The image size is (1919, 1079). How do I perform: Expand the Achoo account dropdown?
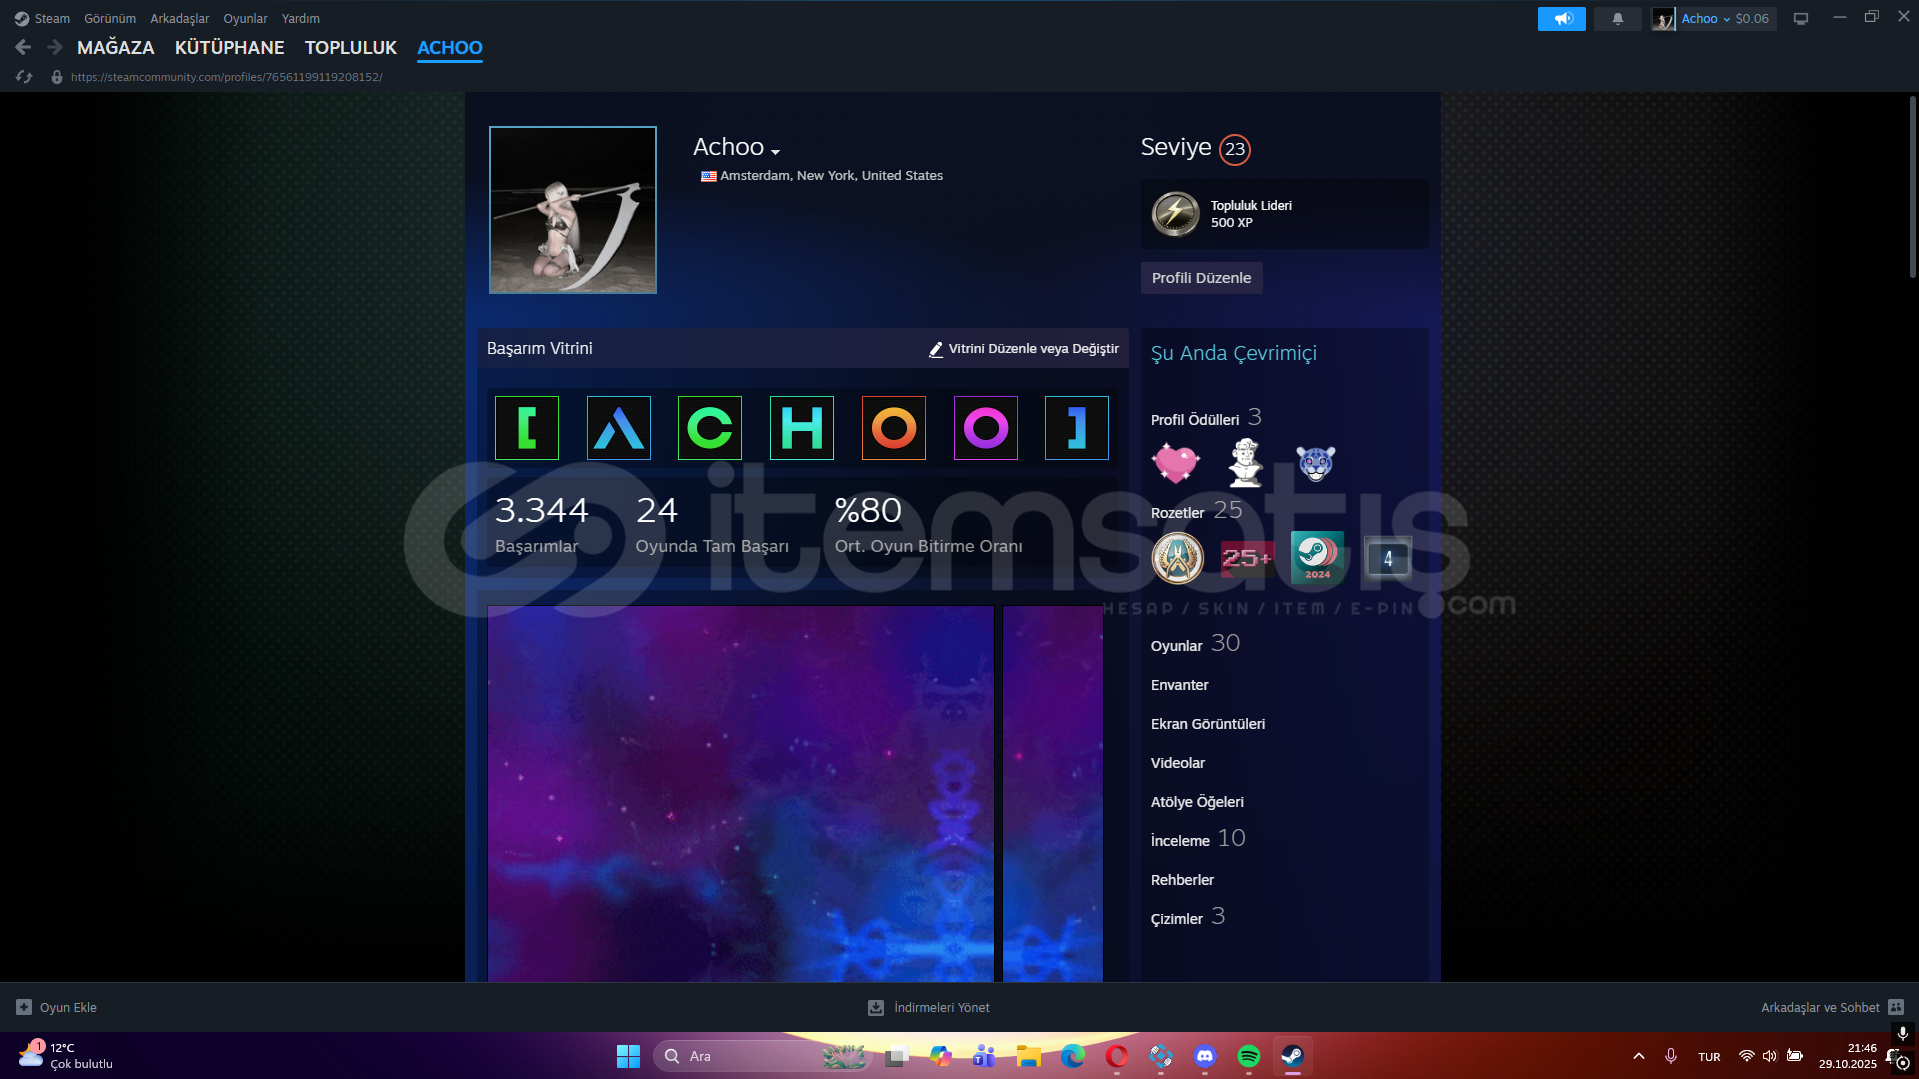pyautogui.click(x=1705, y=18)
